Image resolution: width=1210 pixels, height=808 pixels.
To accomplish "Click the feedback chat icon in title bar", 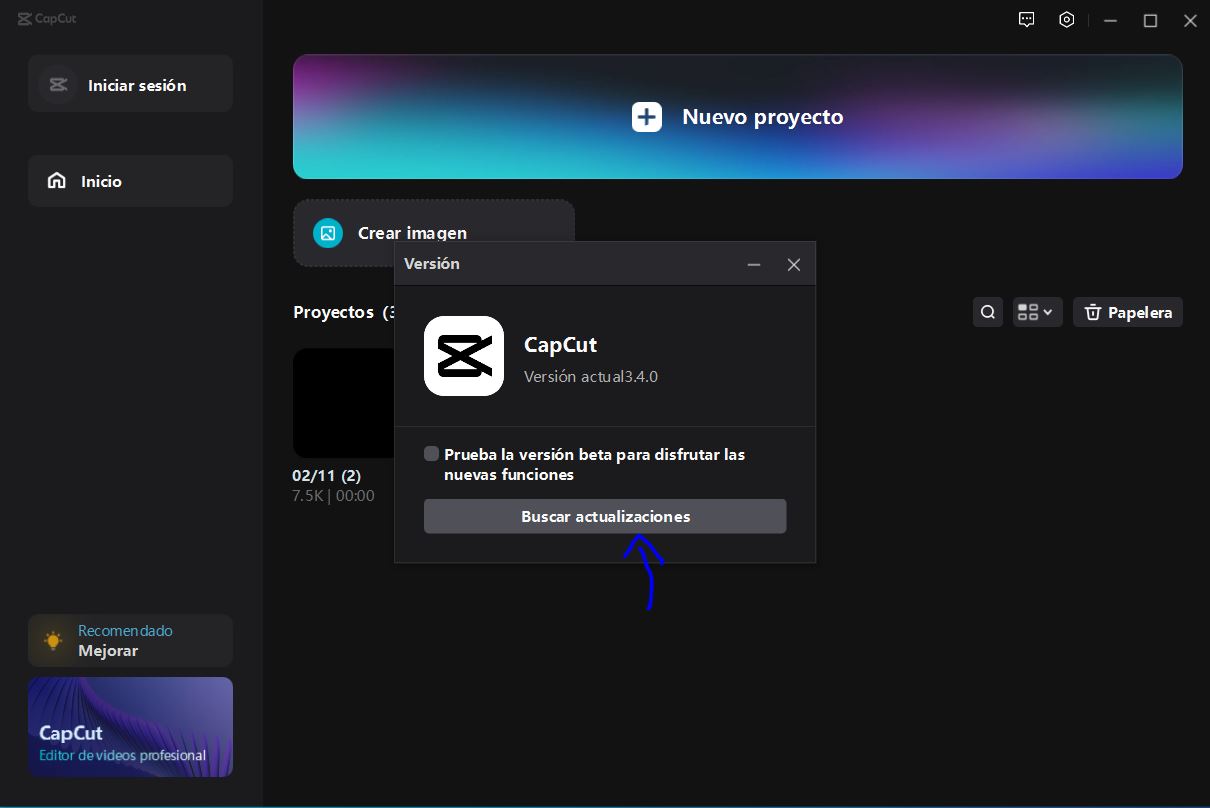I will pos(1026,19).
